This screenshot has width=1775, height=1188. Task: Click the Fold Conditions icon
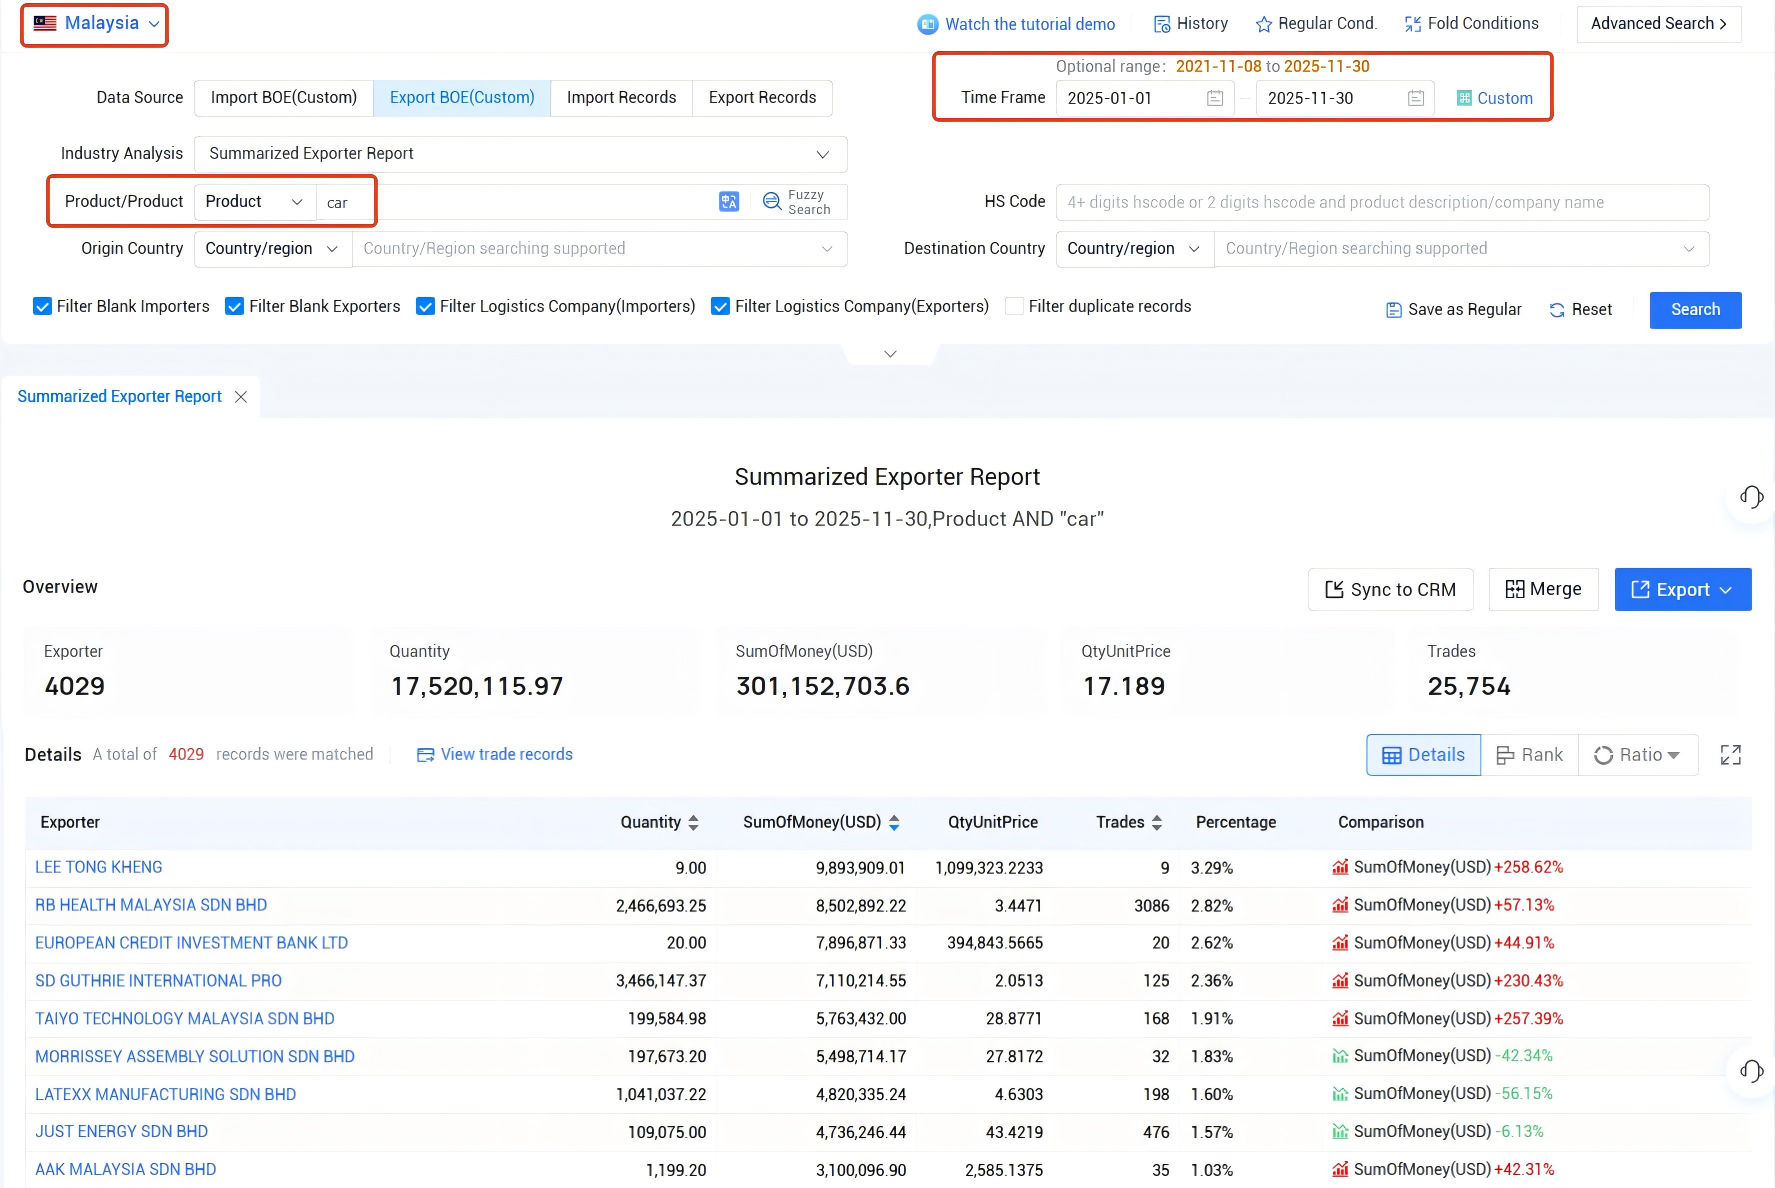click(1413, 24)
